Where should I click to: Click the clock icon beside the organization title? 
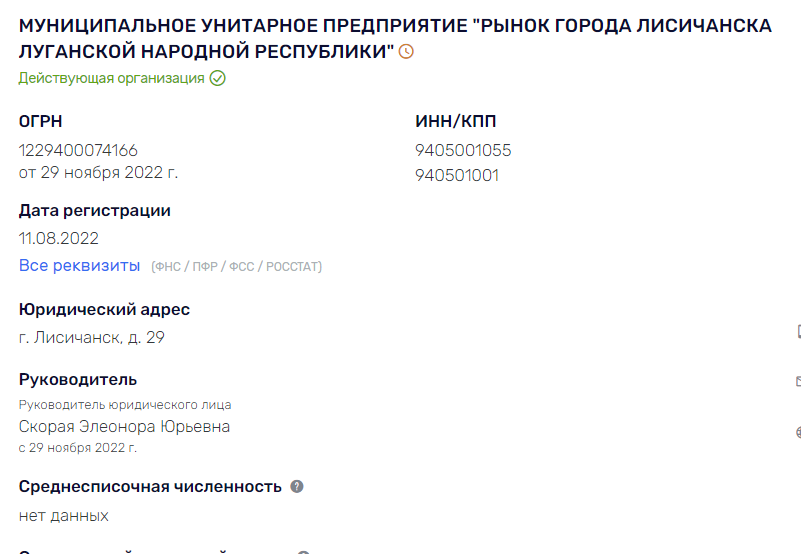(x=406, y=52)
